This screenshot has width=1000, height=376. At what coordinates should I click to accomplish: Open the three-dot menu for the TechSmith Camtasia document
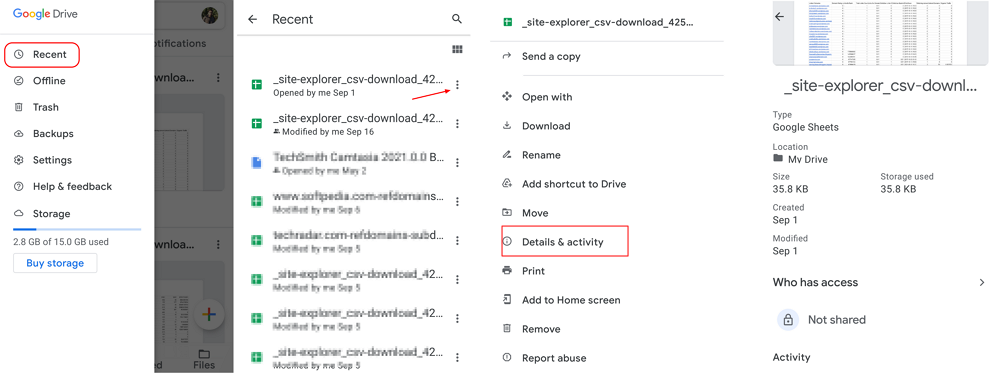[457, 163]
